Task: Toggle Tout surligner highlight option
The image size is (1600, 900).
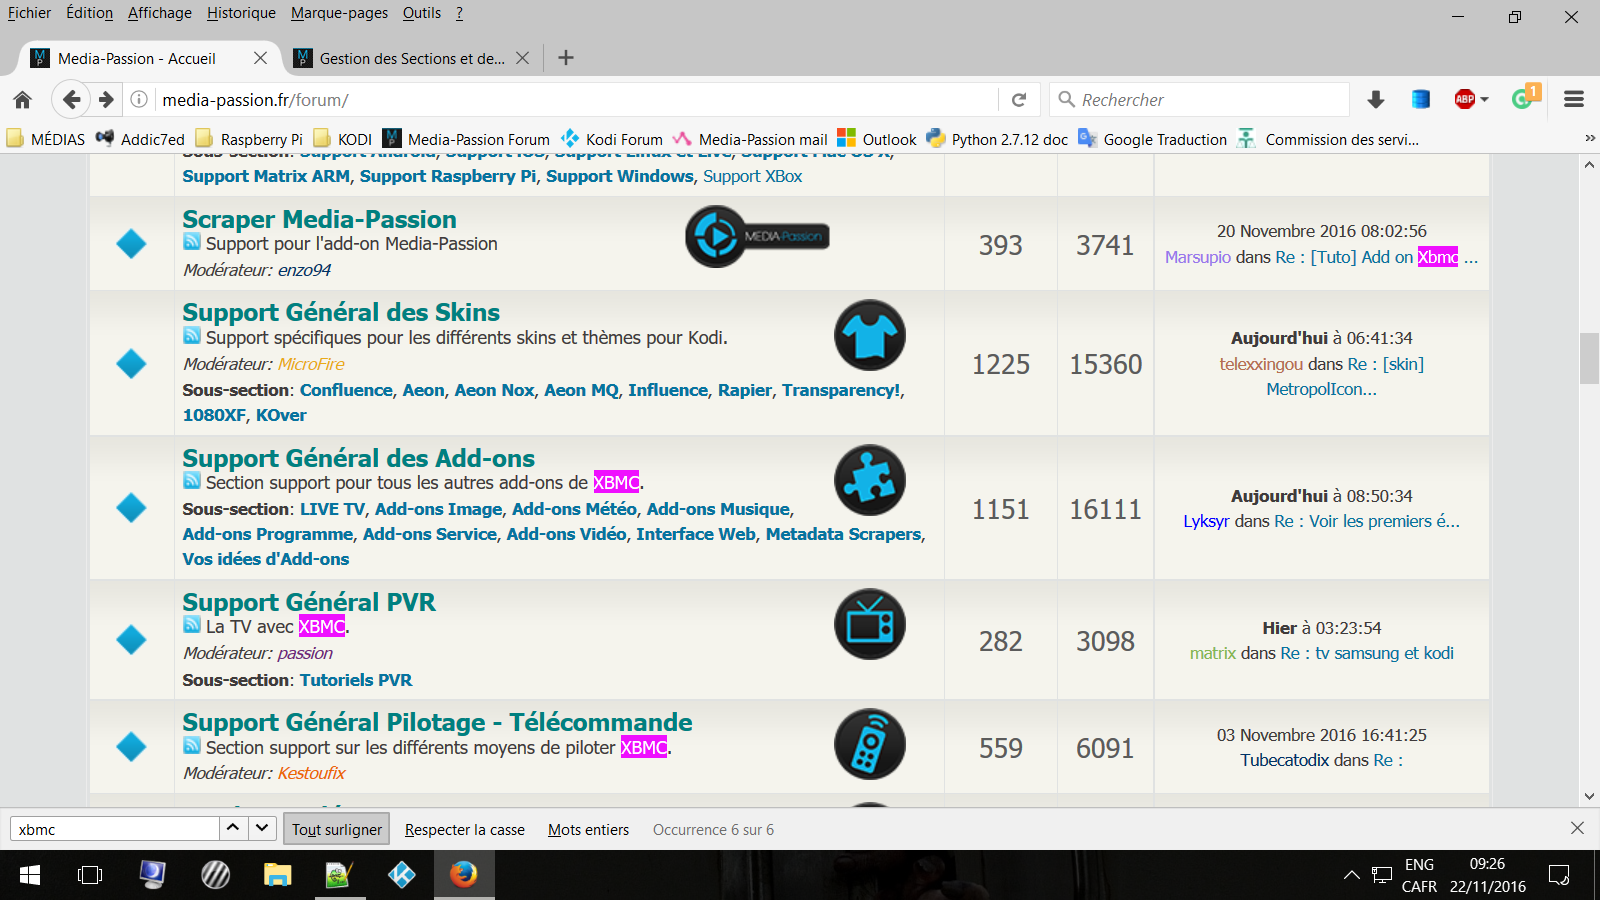Action: (337, 830)
